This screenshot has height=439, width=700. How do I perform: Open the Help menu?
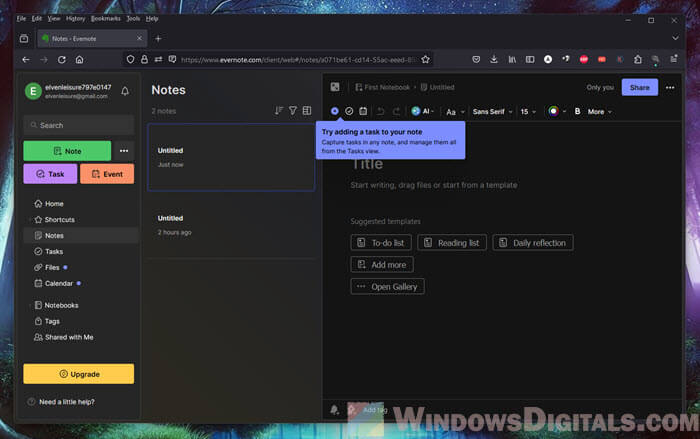pyautogui.click(x=152, y=19)
